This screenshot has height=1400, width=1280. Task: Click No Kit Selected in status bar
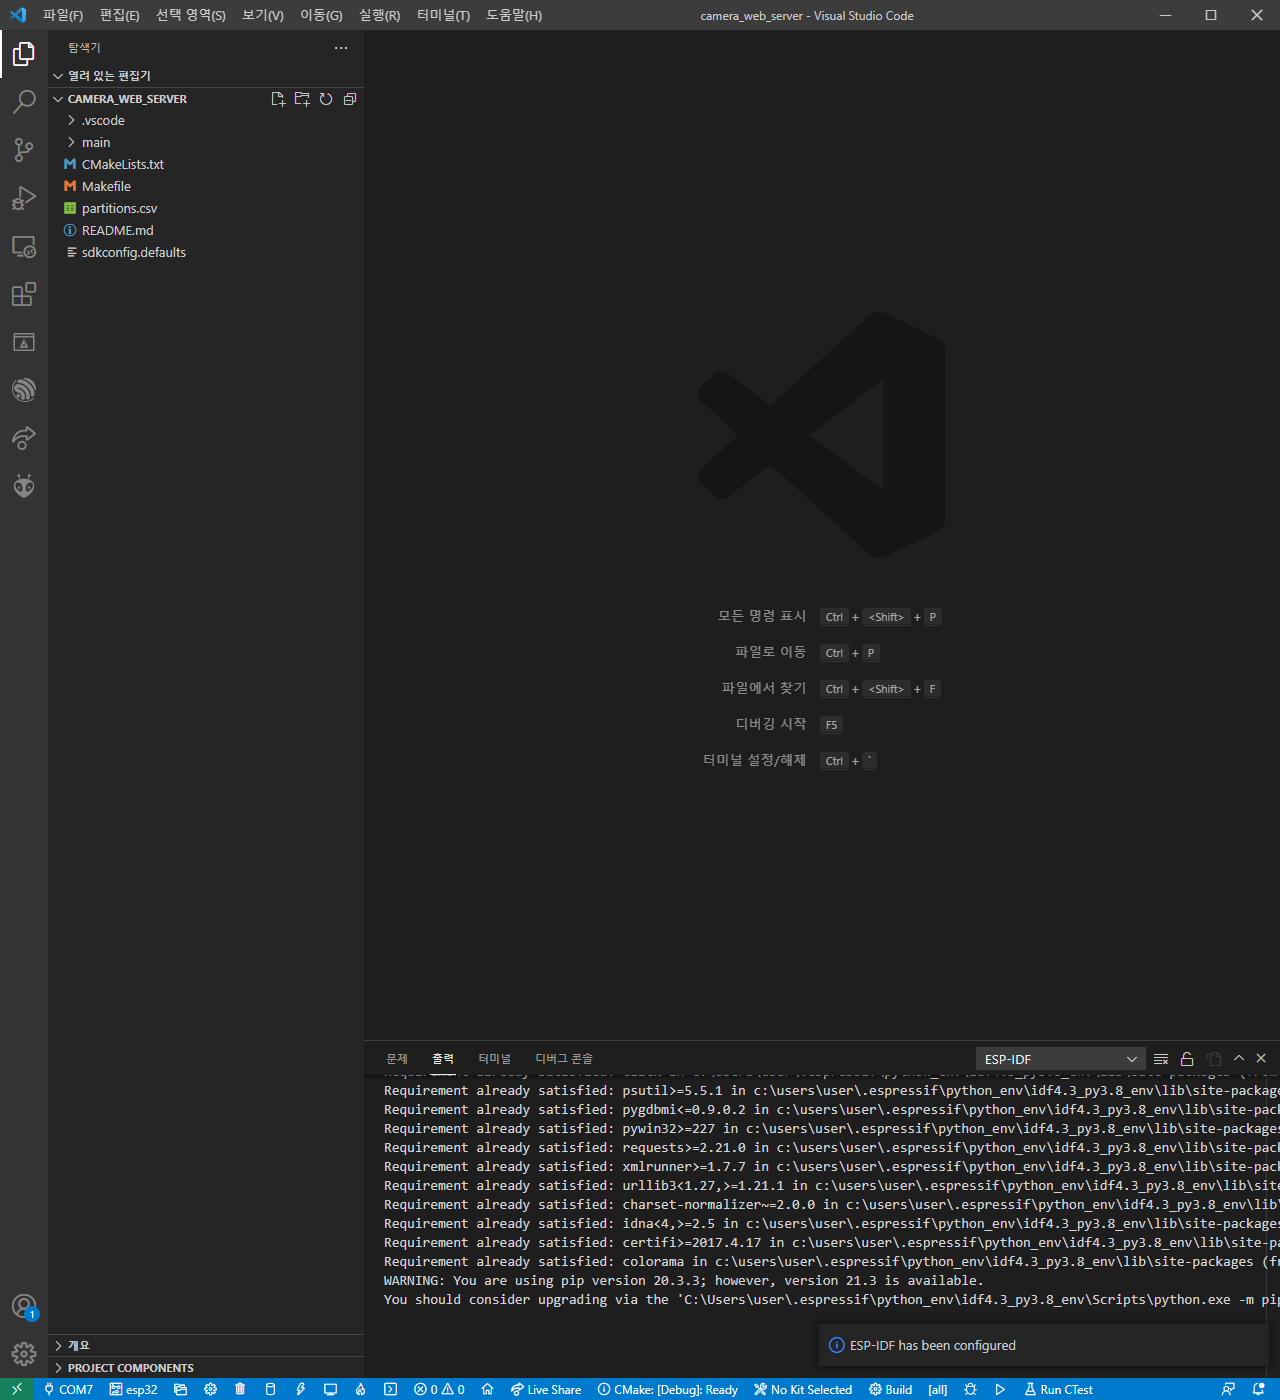803,1389
